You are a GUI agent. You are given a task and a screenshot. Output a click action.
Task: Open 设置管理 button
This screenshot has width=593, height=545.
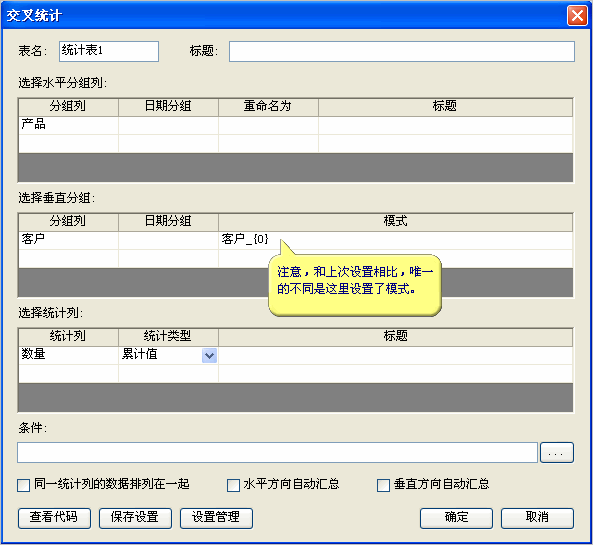[216, 518]
